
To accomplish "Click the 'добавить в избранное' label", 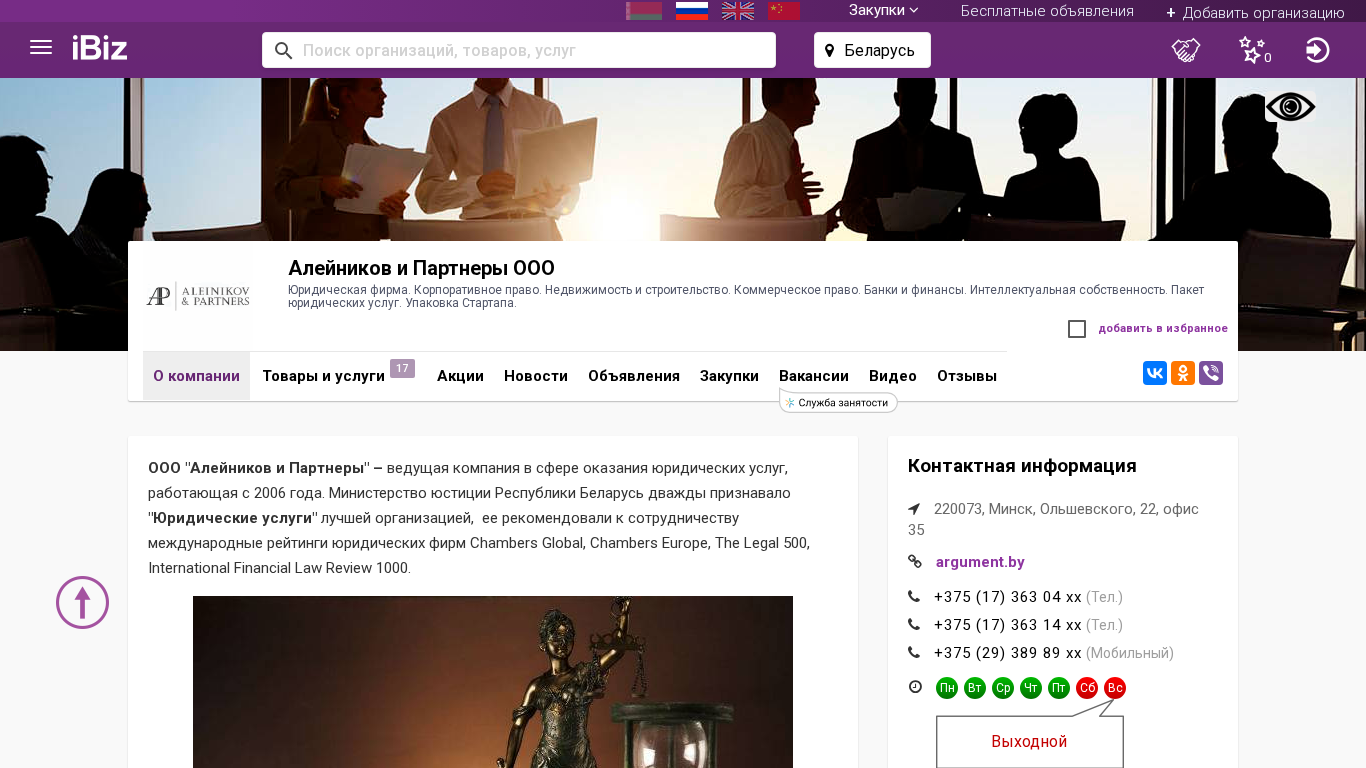I will 1163,328.
